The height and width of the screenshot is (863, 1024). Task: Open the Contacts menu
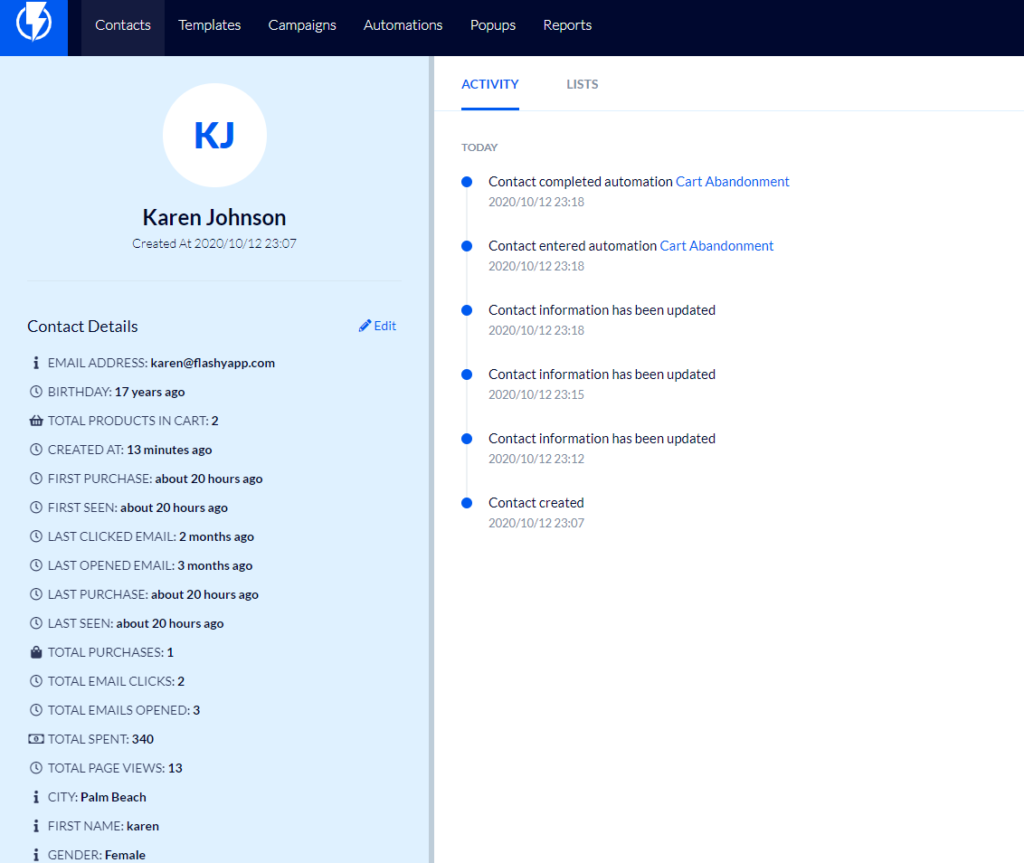coord(123,25)
